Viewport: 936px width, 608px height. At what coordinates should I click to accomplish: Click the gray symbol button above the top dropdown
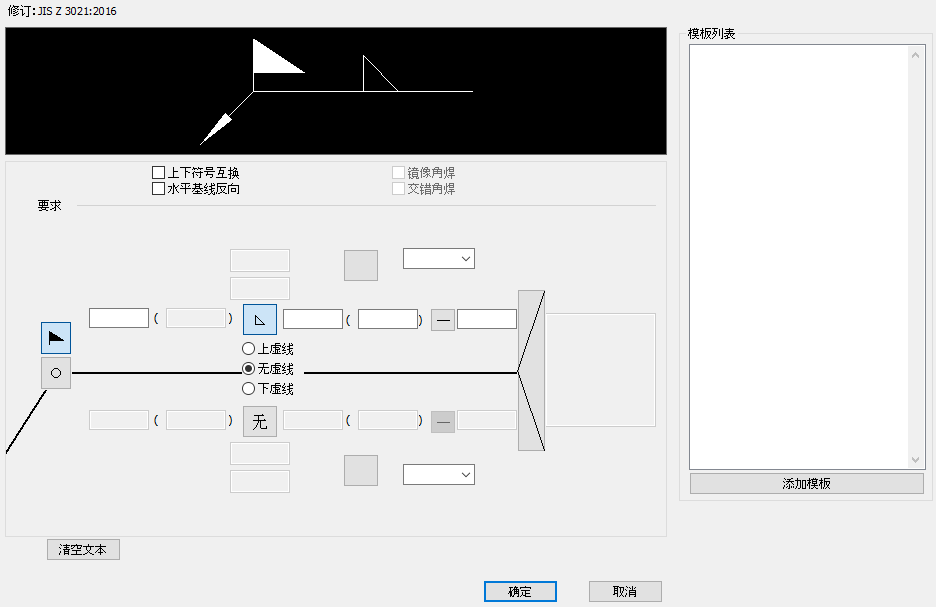pyautogui.click(x=360, y=265)
